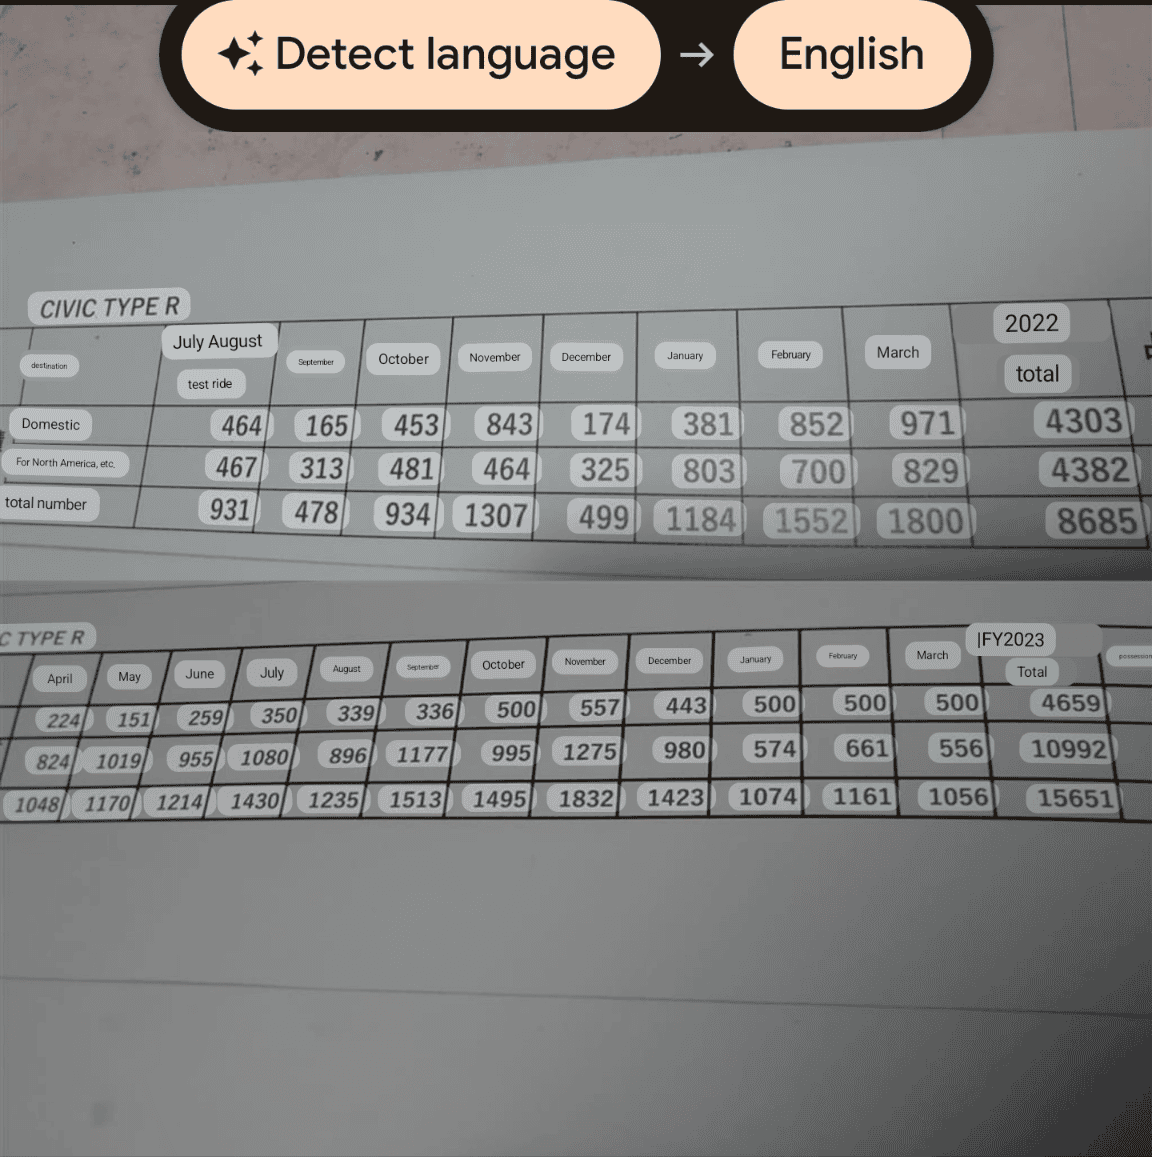The height and width of the screenshot is (1157, 1152).
Task: Tap the translated text 'July August'
Action: (219, 341)
